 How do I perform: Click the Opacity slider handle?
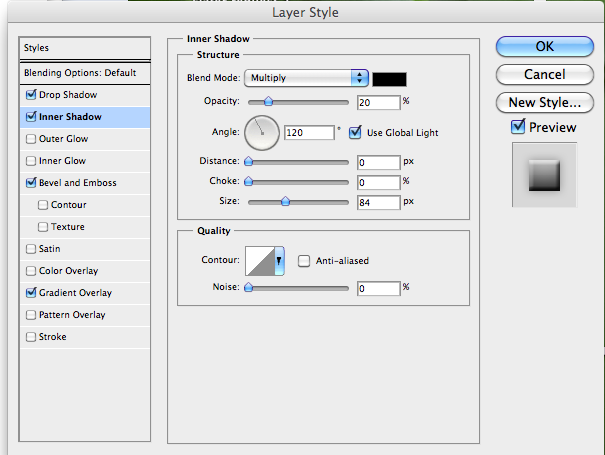pyautogui.click(x=267, y=102)
